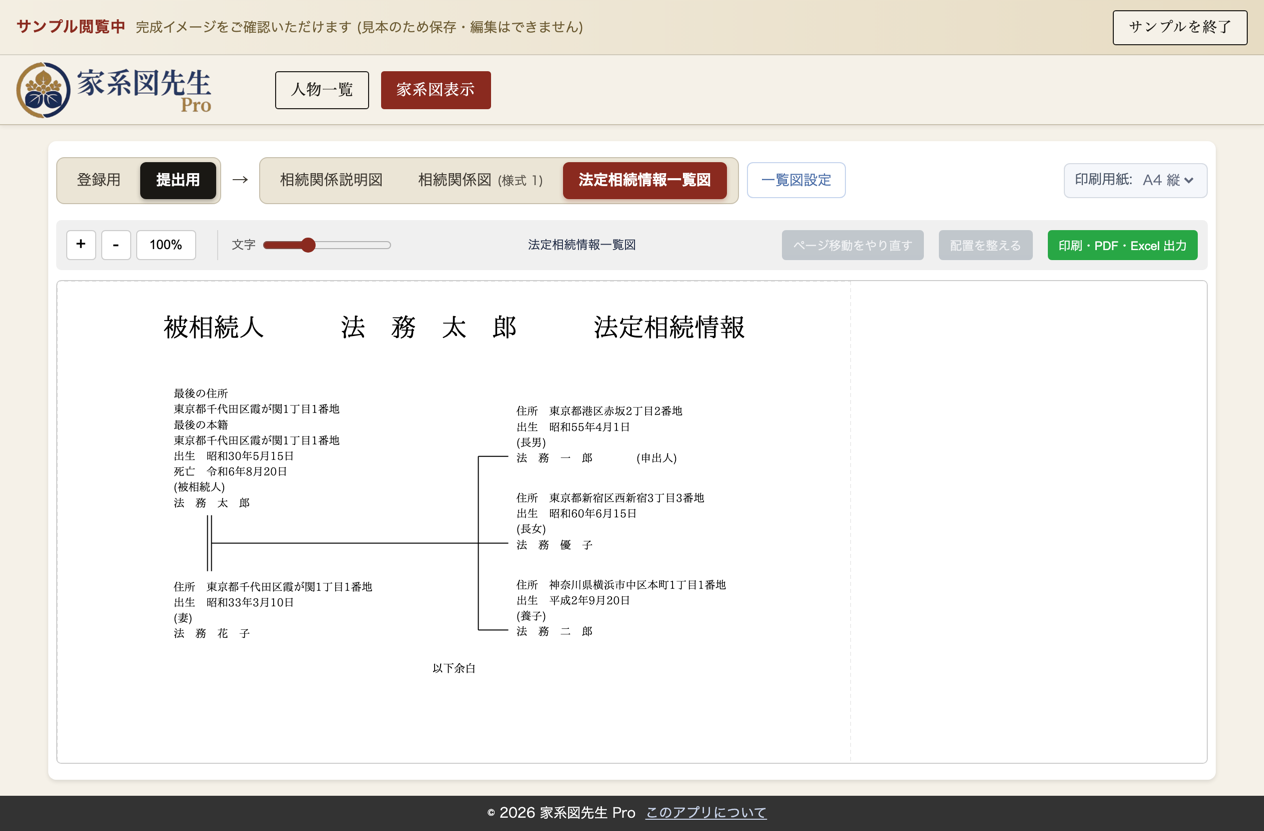The width and height of the screenshot is (1264, 831).
Task: Click the 家系図先生 Pro crest logo
Action: pyautogui.click(x=43, y=90)
